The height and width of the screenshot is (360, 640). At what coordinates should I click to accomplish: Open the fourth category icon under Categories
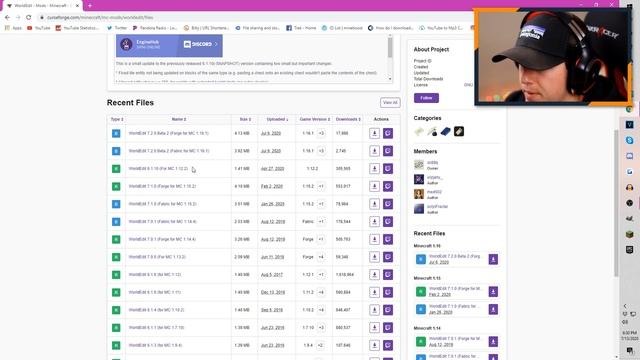459,131
